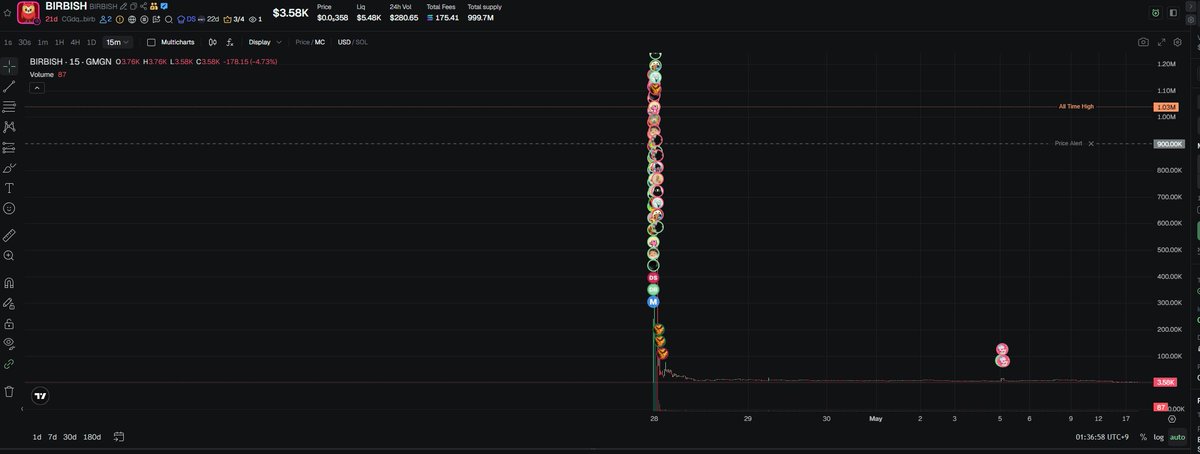The height and width of the screenshot is (454, 1200).
Task: Expand the Display dropdown
Action: coord(265,42)
